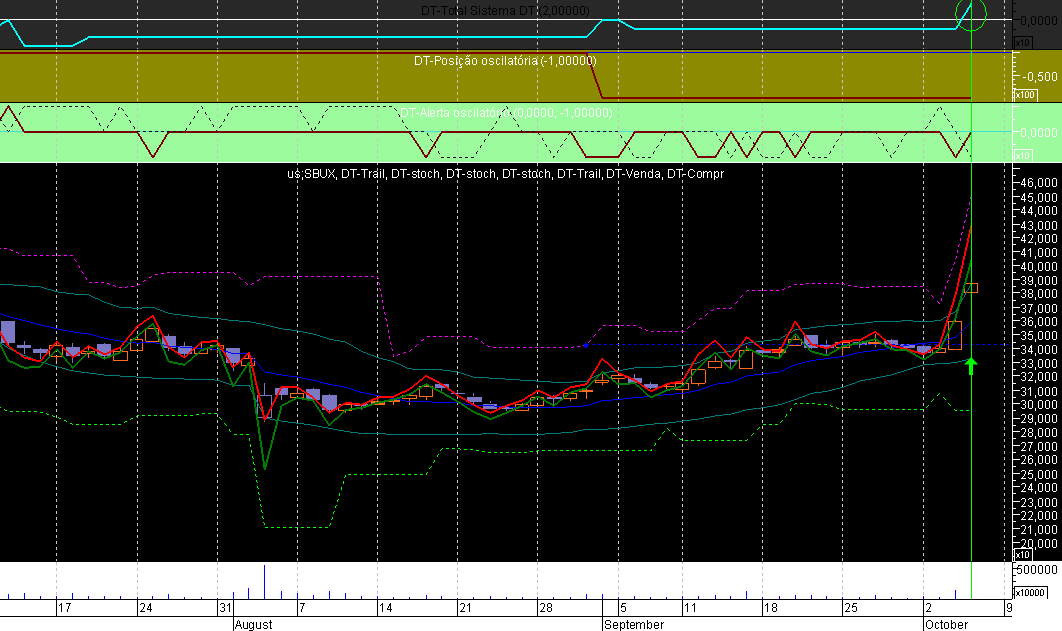This screenshot has height=631, width=1062.
Task: Click x10 scale box of price panel
Action: pyautogui.click(x=1022, y=555)
